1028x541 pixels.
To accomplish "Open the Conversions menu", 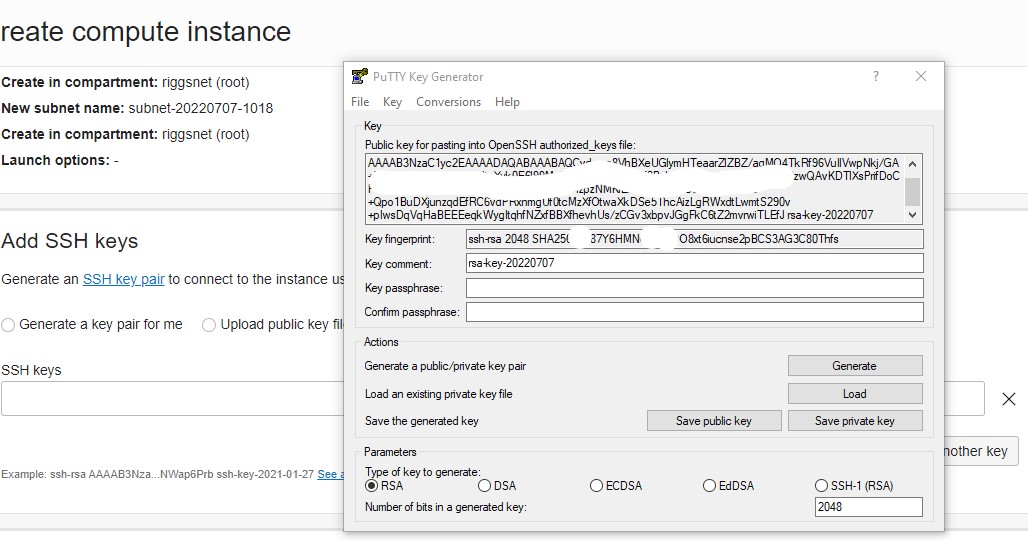I will [x=448, y=102].
